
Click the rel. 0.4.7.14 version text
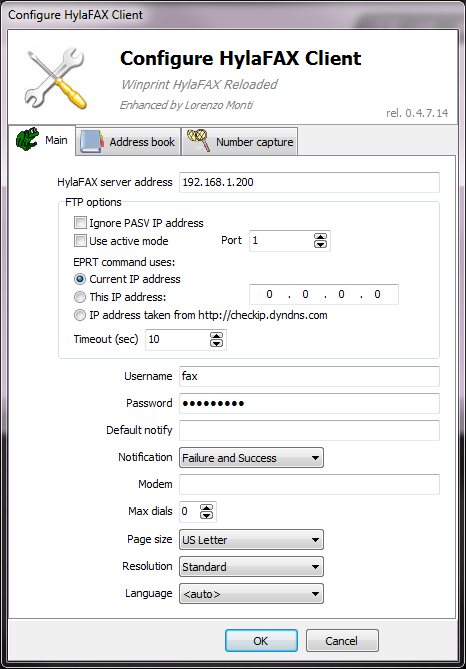coord(417,113)
